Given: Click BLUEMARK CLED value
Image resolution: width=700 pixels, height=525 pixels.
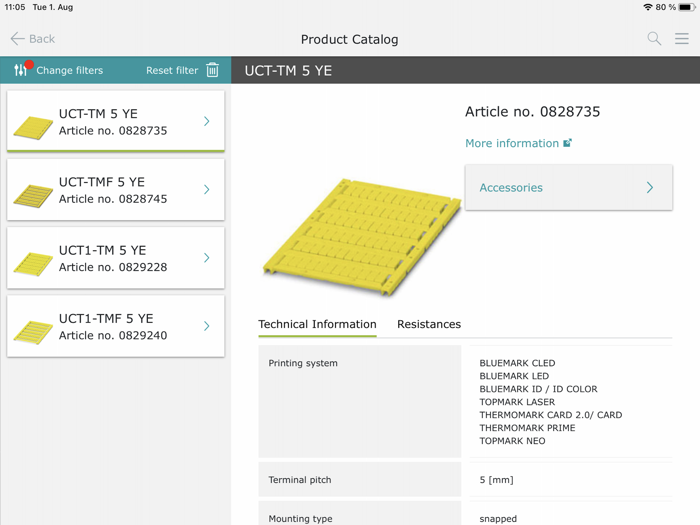Looking at the screenshot, I should [x=517, y=363].
